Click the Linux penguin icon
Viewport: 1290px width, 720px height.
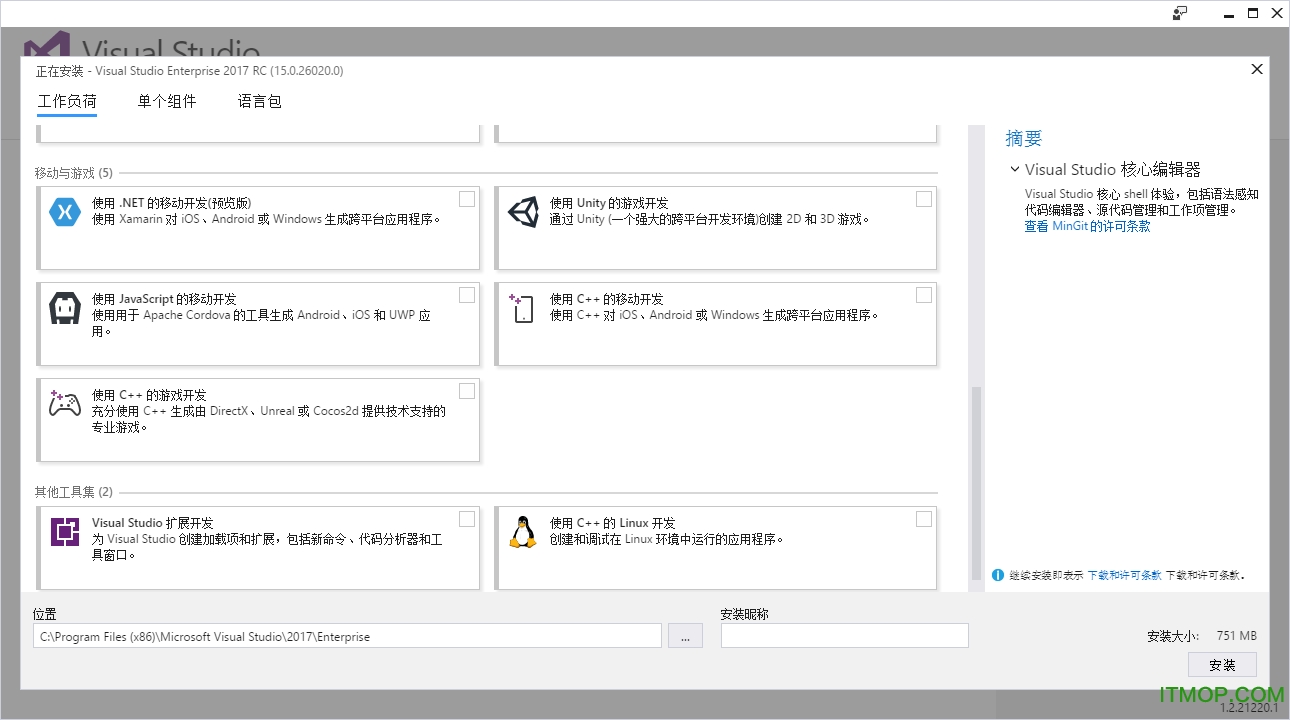[522, 532]
